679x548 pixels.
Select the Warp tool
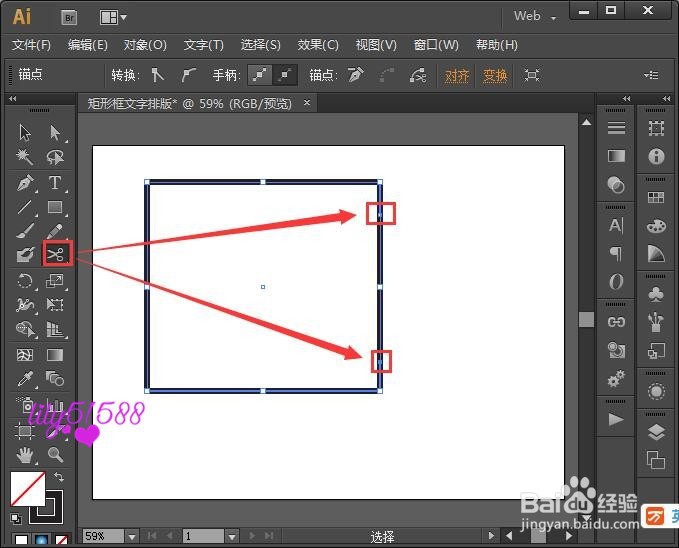click(x=25, y=305)
